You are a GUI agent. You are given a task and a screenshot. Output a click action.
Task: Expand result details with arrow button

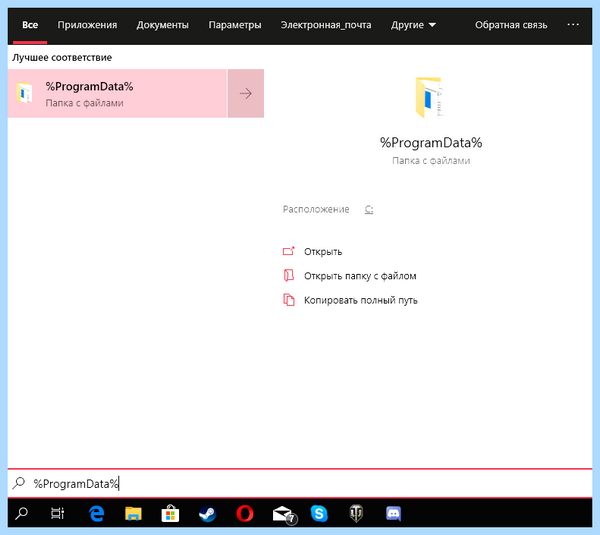pos(246,93)
